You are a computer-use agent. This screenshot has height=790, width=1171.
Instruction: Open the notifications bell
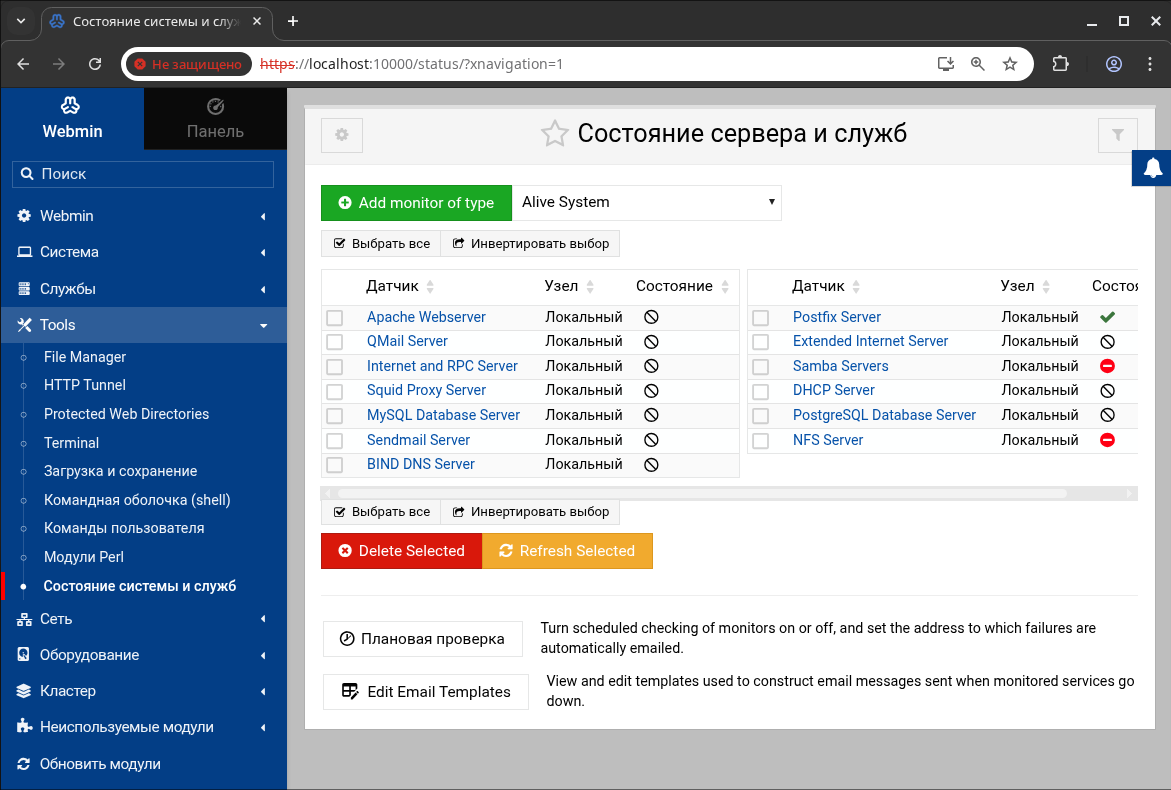pyautogui.click(x=1153, y=168)
